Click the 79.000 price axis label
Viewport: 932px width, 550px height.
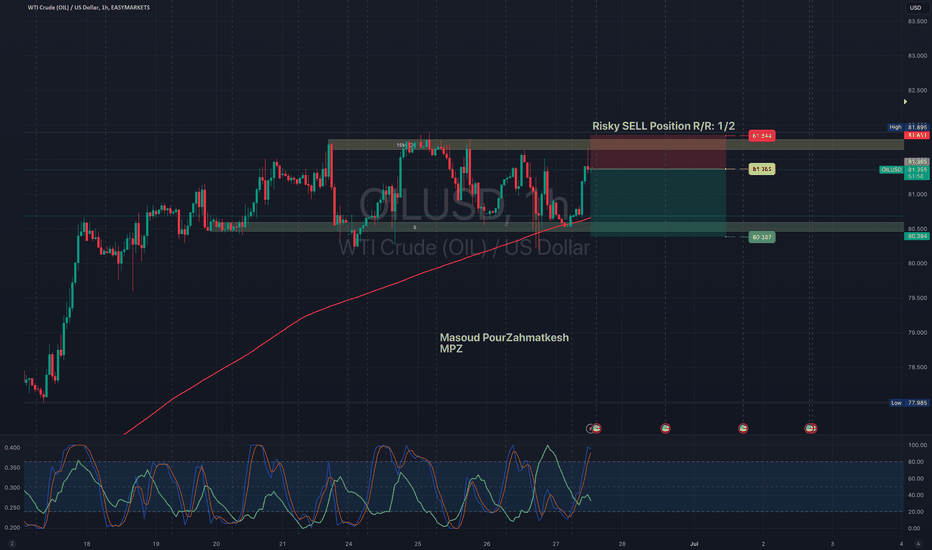tap(917, 332)
